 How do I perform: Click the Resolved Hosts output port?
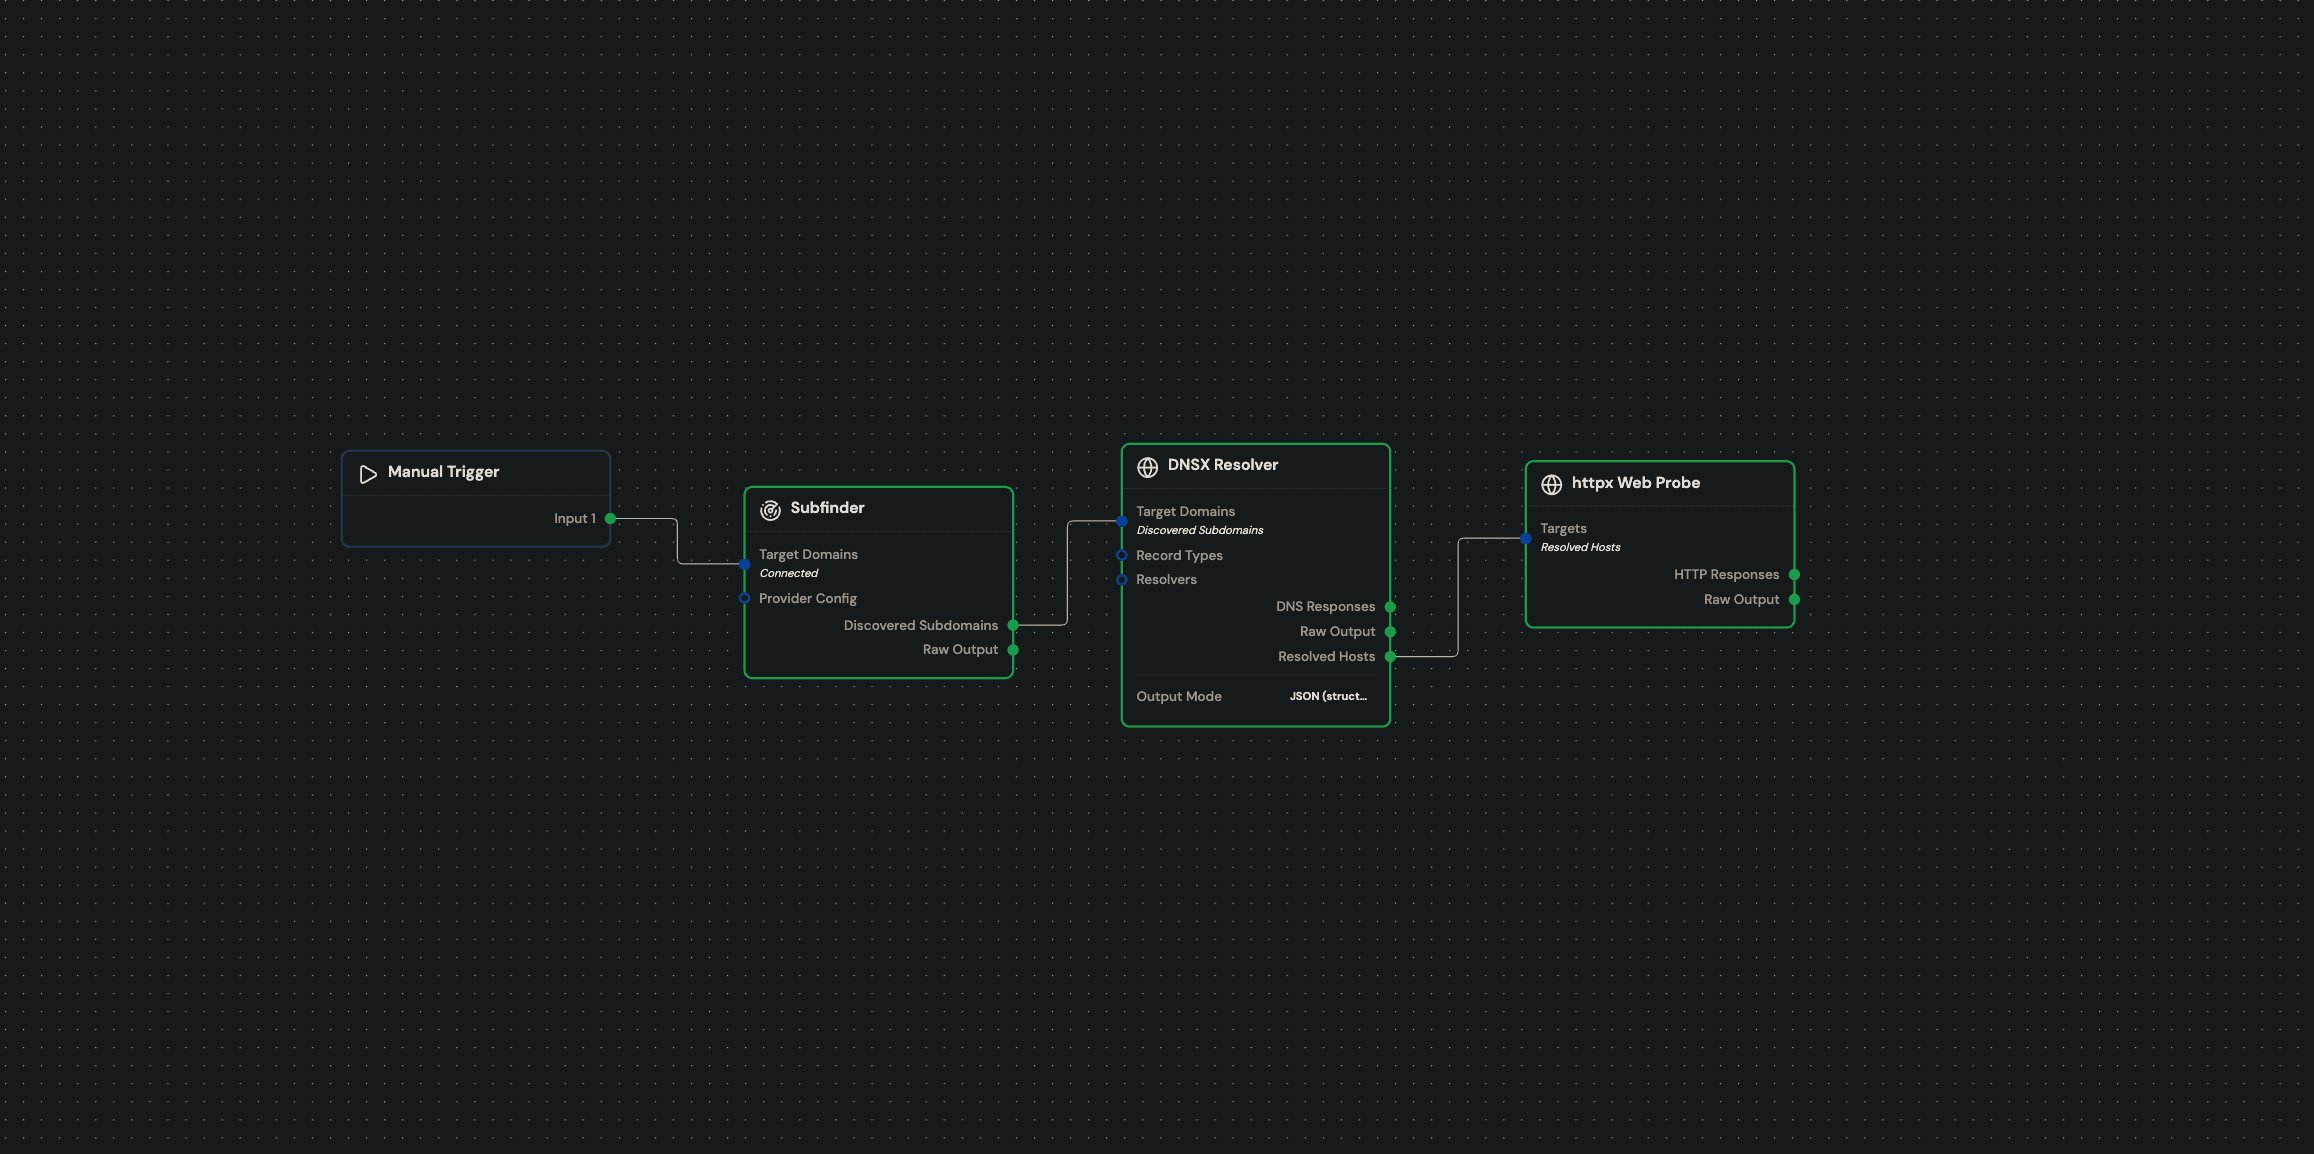coord(1390,656)
